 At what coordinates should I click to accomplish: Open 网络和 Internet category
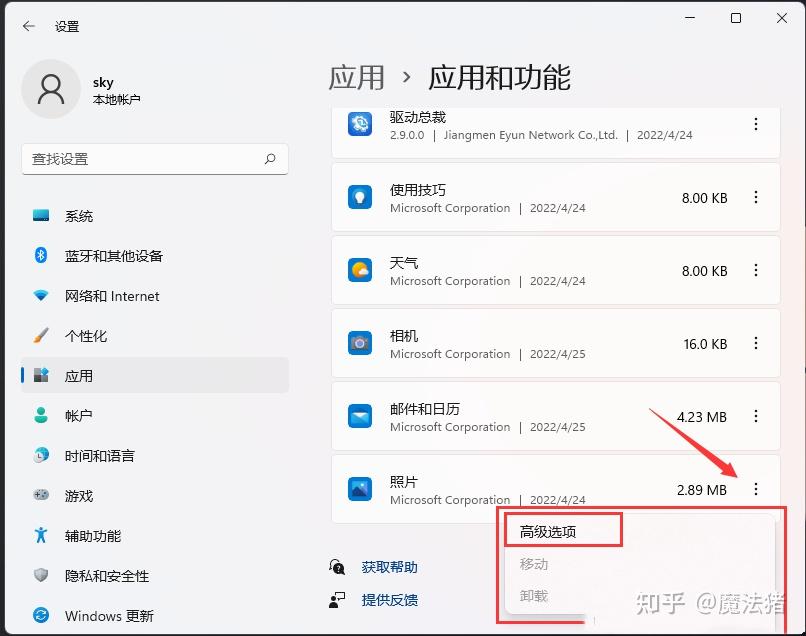coord(155,296)
